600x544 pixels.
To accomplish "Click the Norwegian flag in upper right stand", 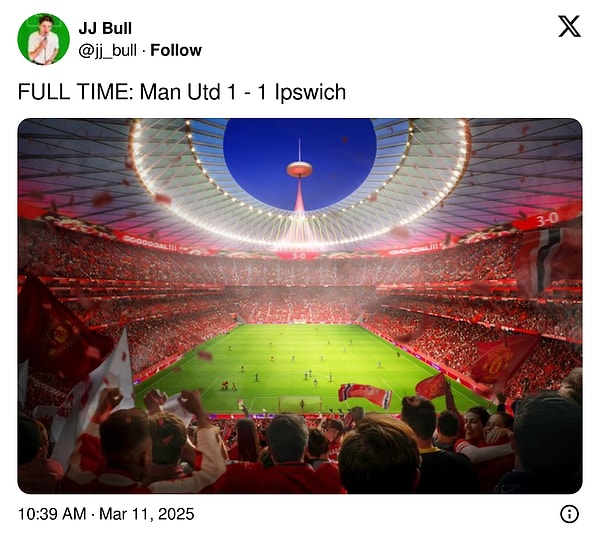I will tap(547, 256).
